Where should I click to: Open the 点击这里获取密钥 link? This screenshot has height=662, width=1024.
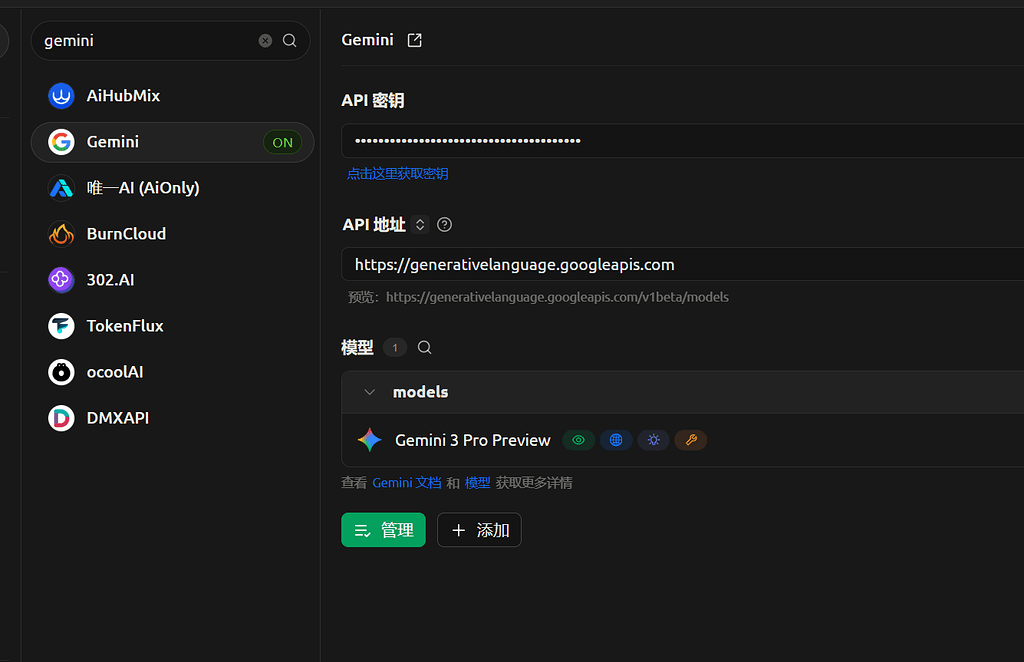397,174
